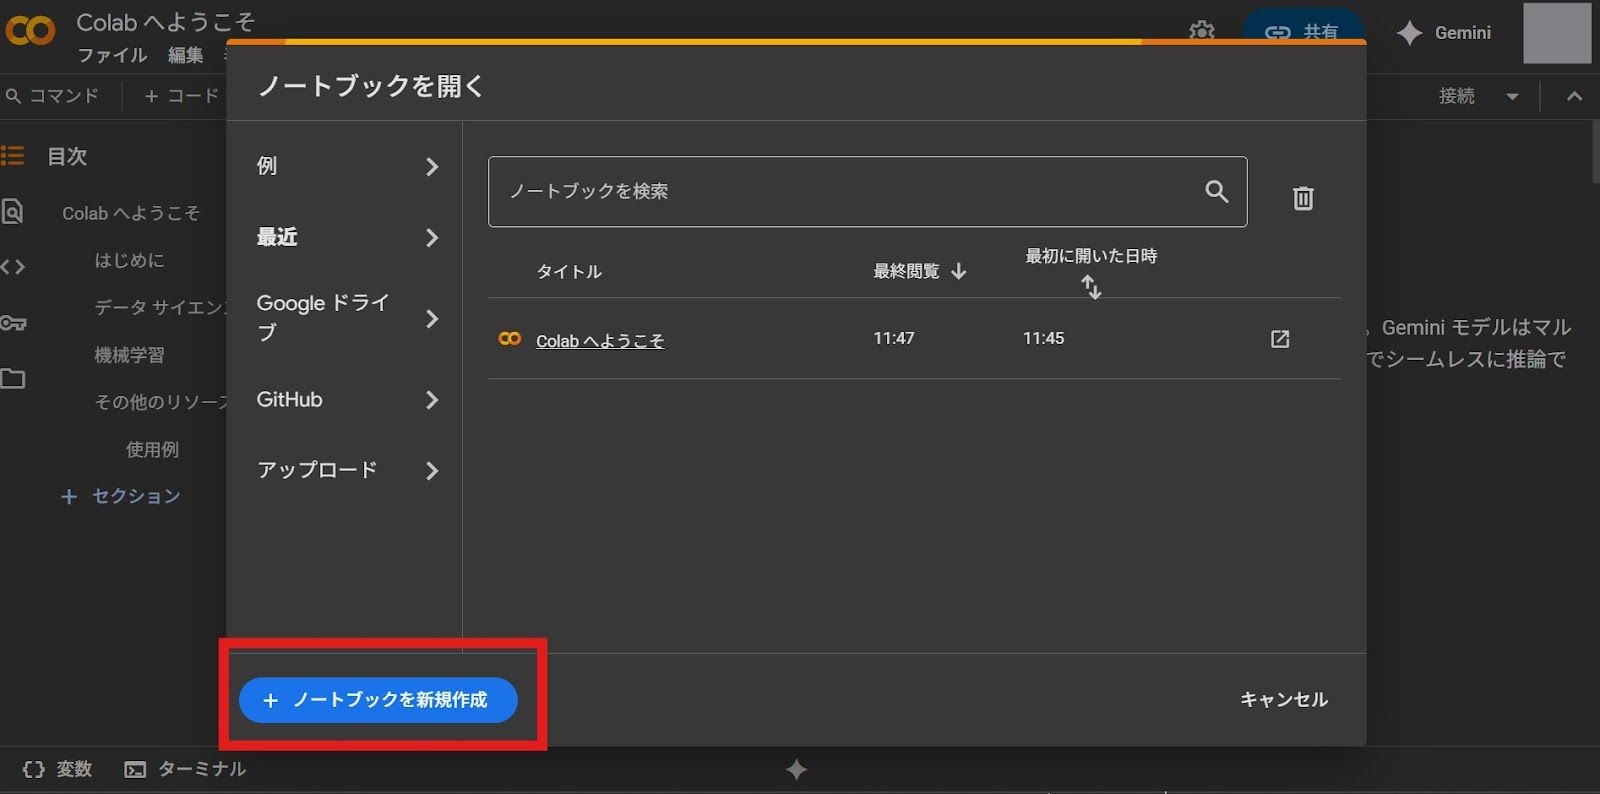The height and width of the screenshot is (794, 1600).
Task: Select 使用例 in the outline
Action: tap(152, 450)
